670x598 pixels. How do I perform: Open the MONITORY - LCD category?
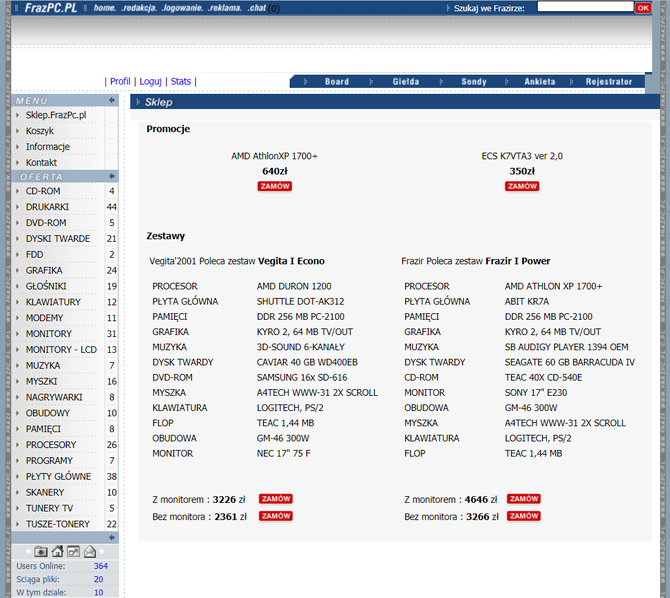click(61, 349)
